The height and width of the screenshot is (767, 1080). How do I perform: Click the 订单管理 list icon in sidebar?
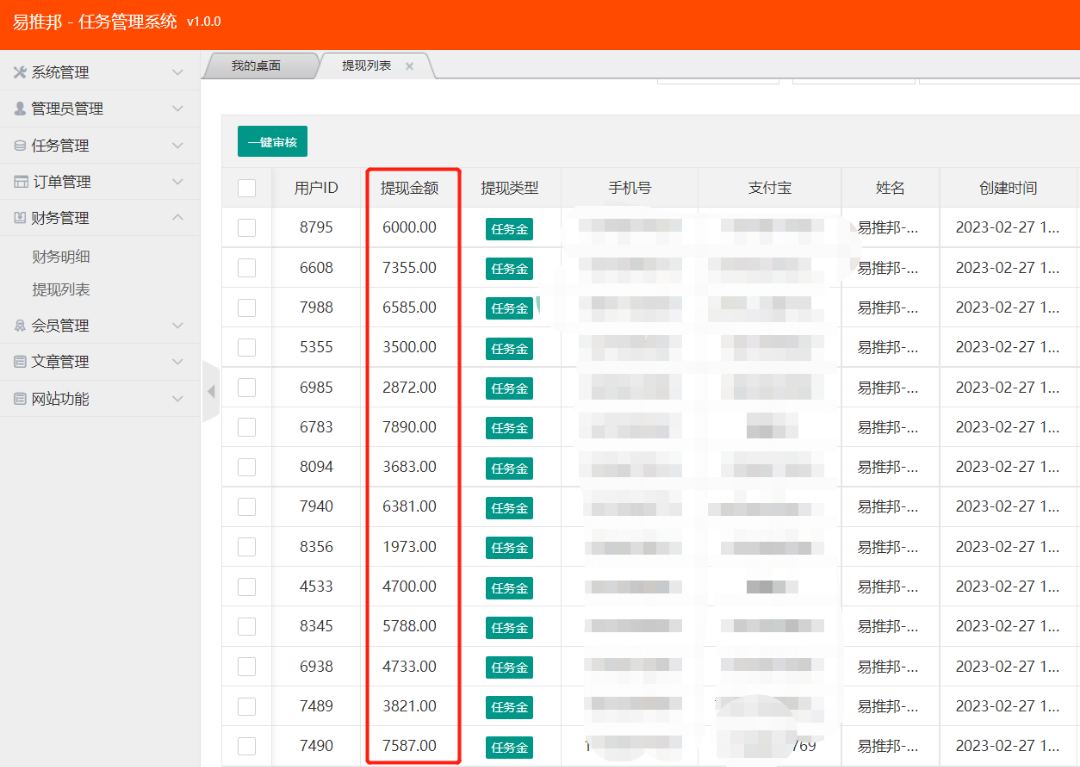click(22, 181)
